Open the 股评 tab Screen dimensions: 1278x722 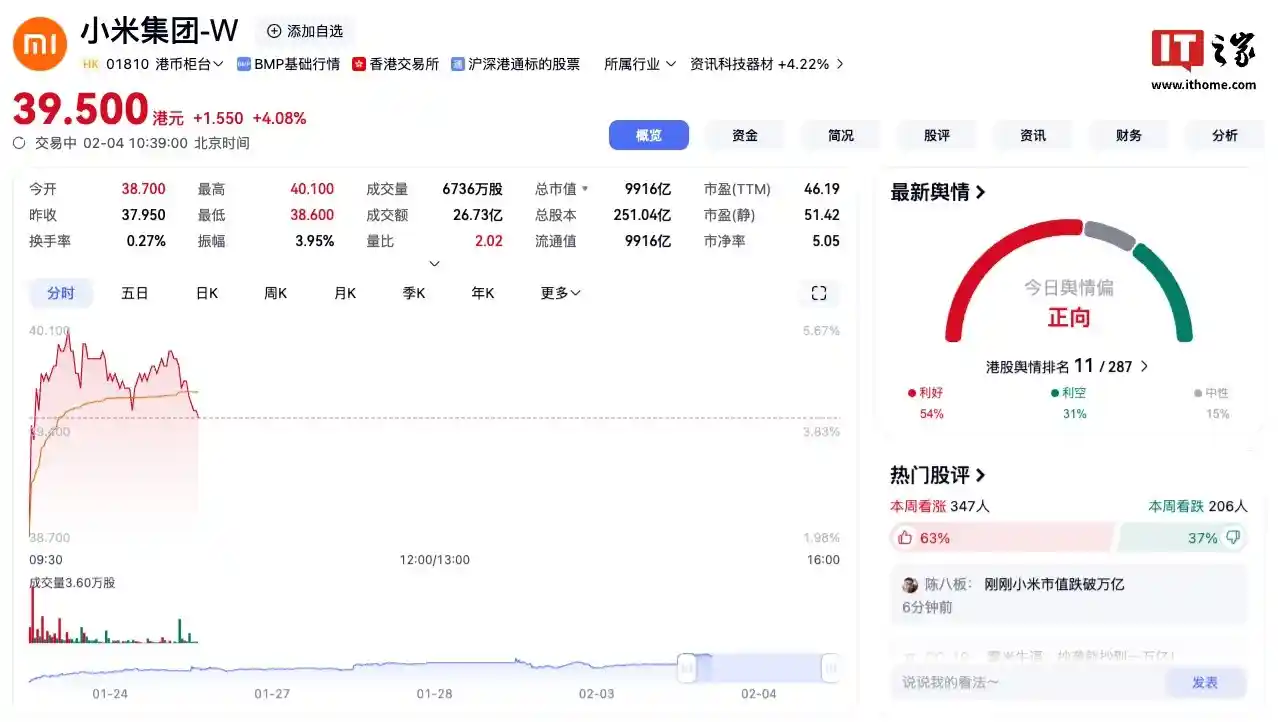[937, 135]
